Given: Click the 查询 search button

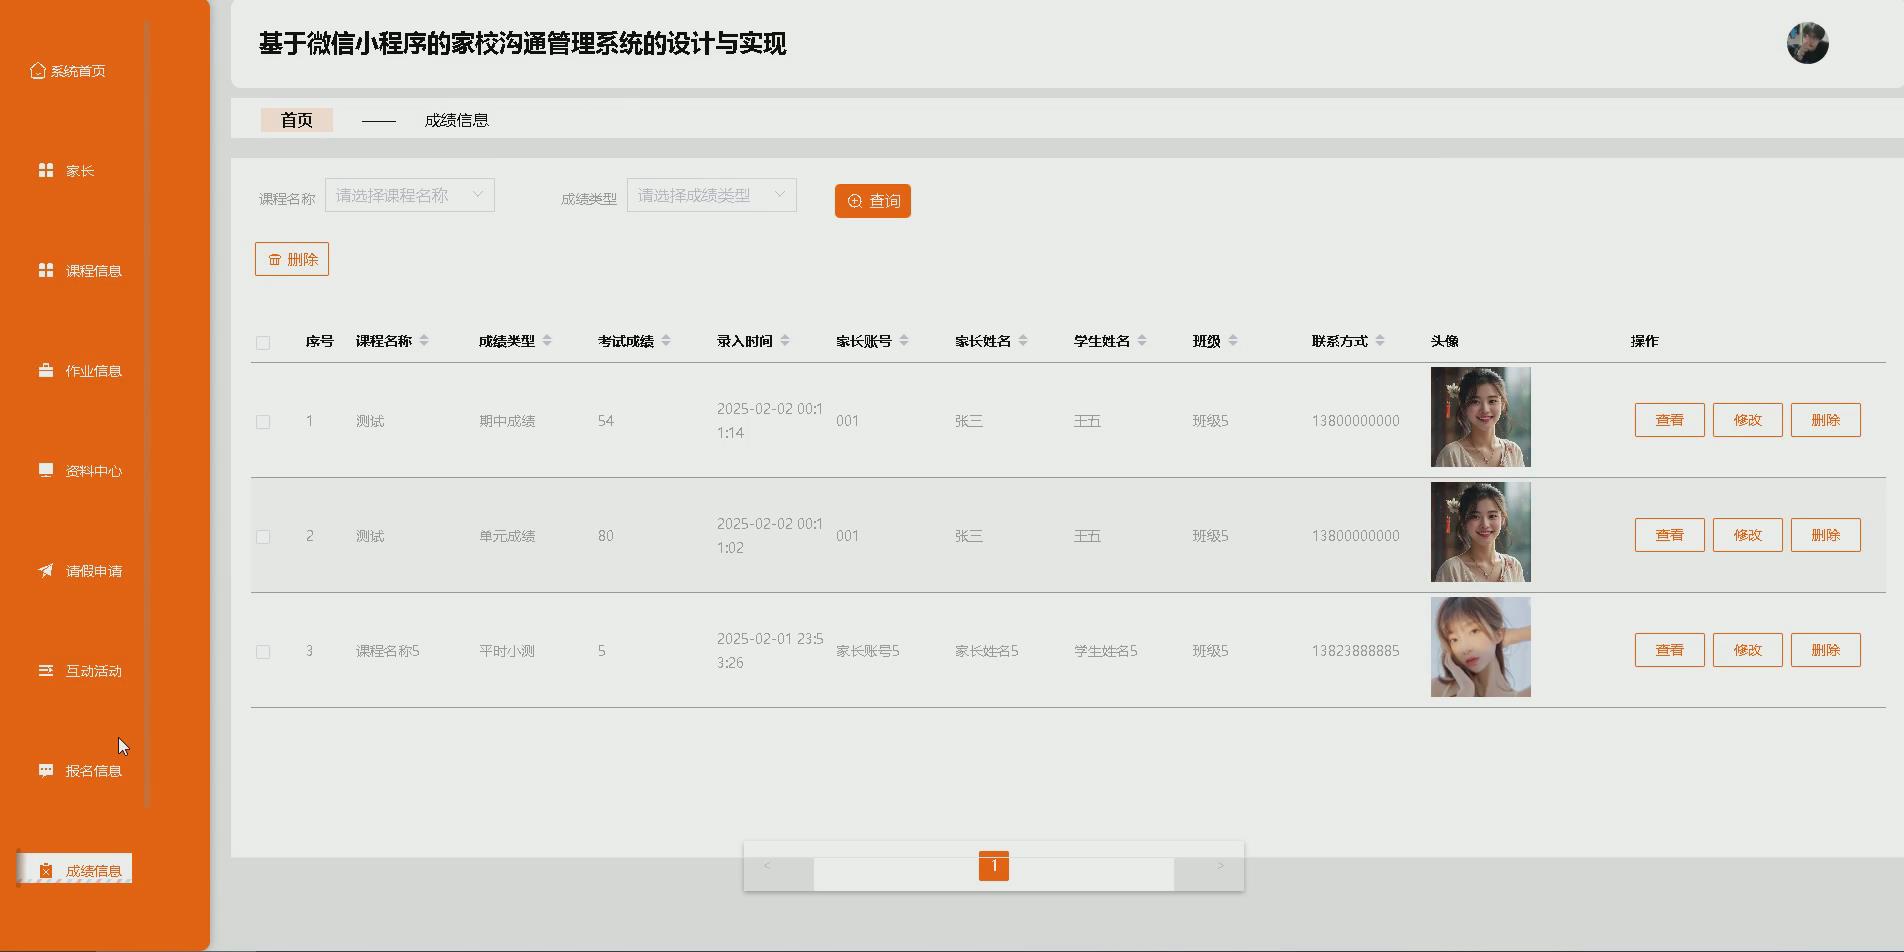Looking at the screenshot, I should (x=873, y=201).
